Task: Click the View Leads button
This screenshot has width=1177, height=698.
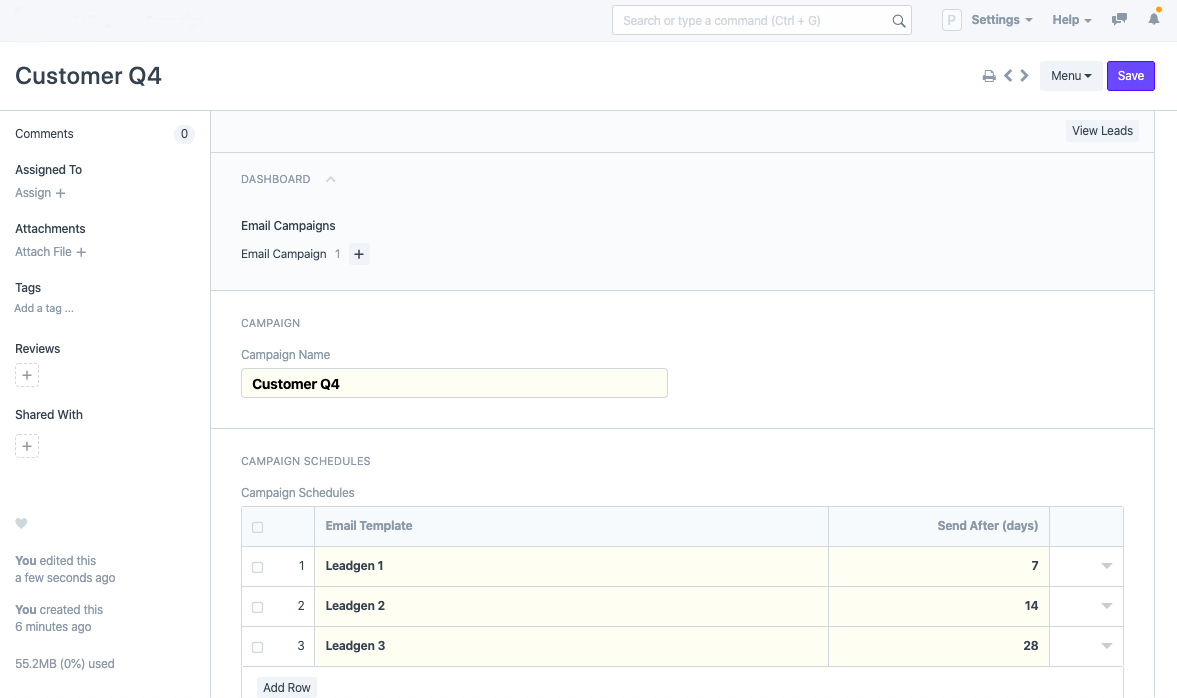Action: pos(1102,131)
